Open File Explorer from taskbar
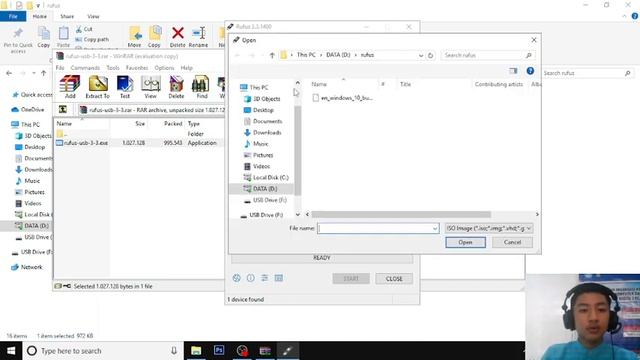Screen dimensions: 640x360 tap(196, 351)
